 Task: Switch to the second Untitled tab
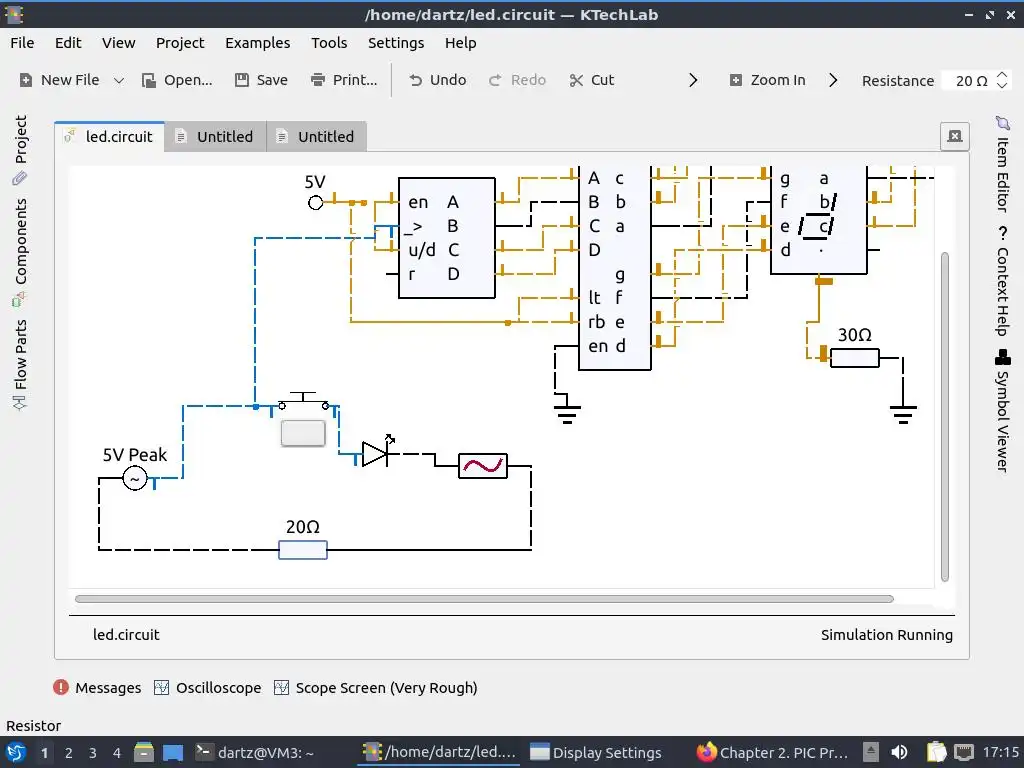[317, 136]
